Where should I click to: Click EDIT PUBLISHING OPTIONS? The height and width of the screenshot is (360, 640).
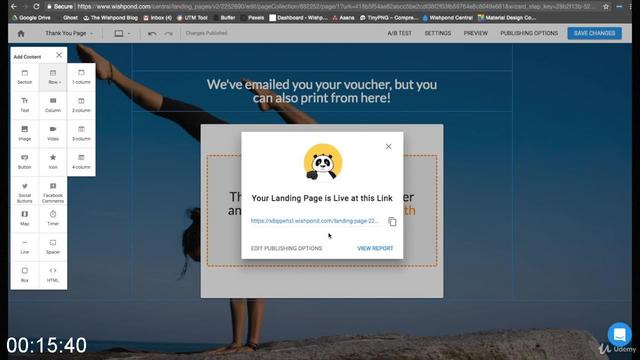coord(287,248)
